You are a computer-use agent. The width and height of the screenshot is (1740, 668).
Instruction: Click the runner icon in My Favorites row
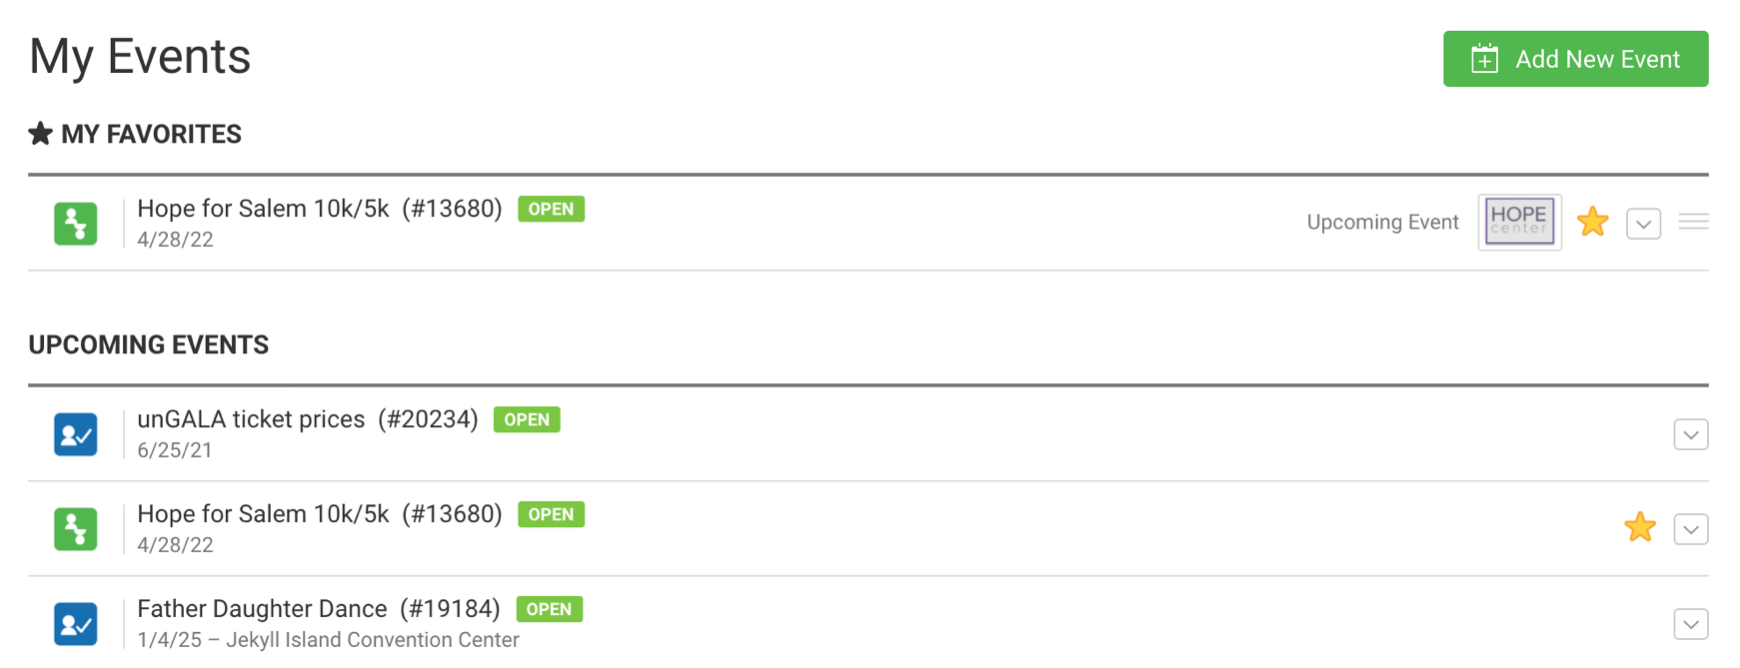point(76,223)
